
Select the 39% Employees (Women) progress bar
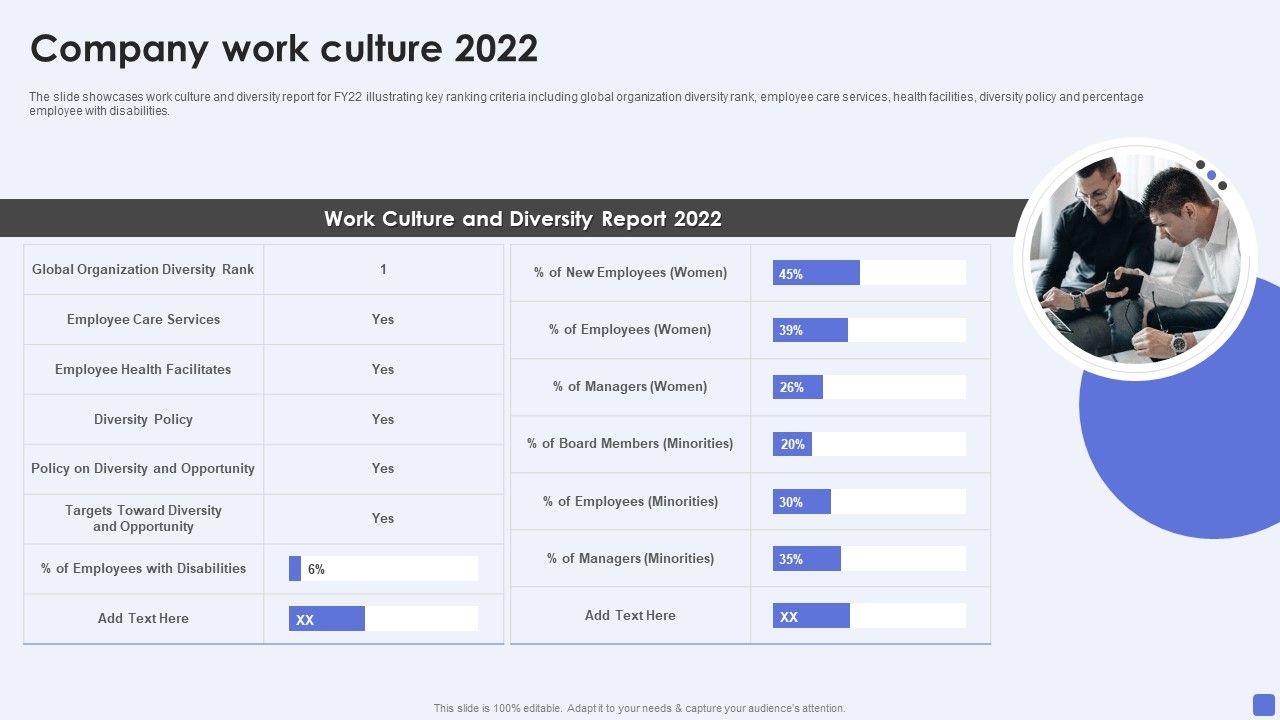[x=810, y=330]
